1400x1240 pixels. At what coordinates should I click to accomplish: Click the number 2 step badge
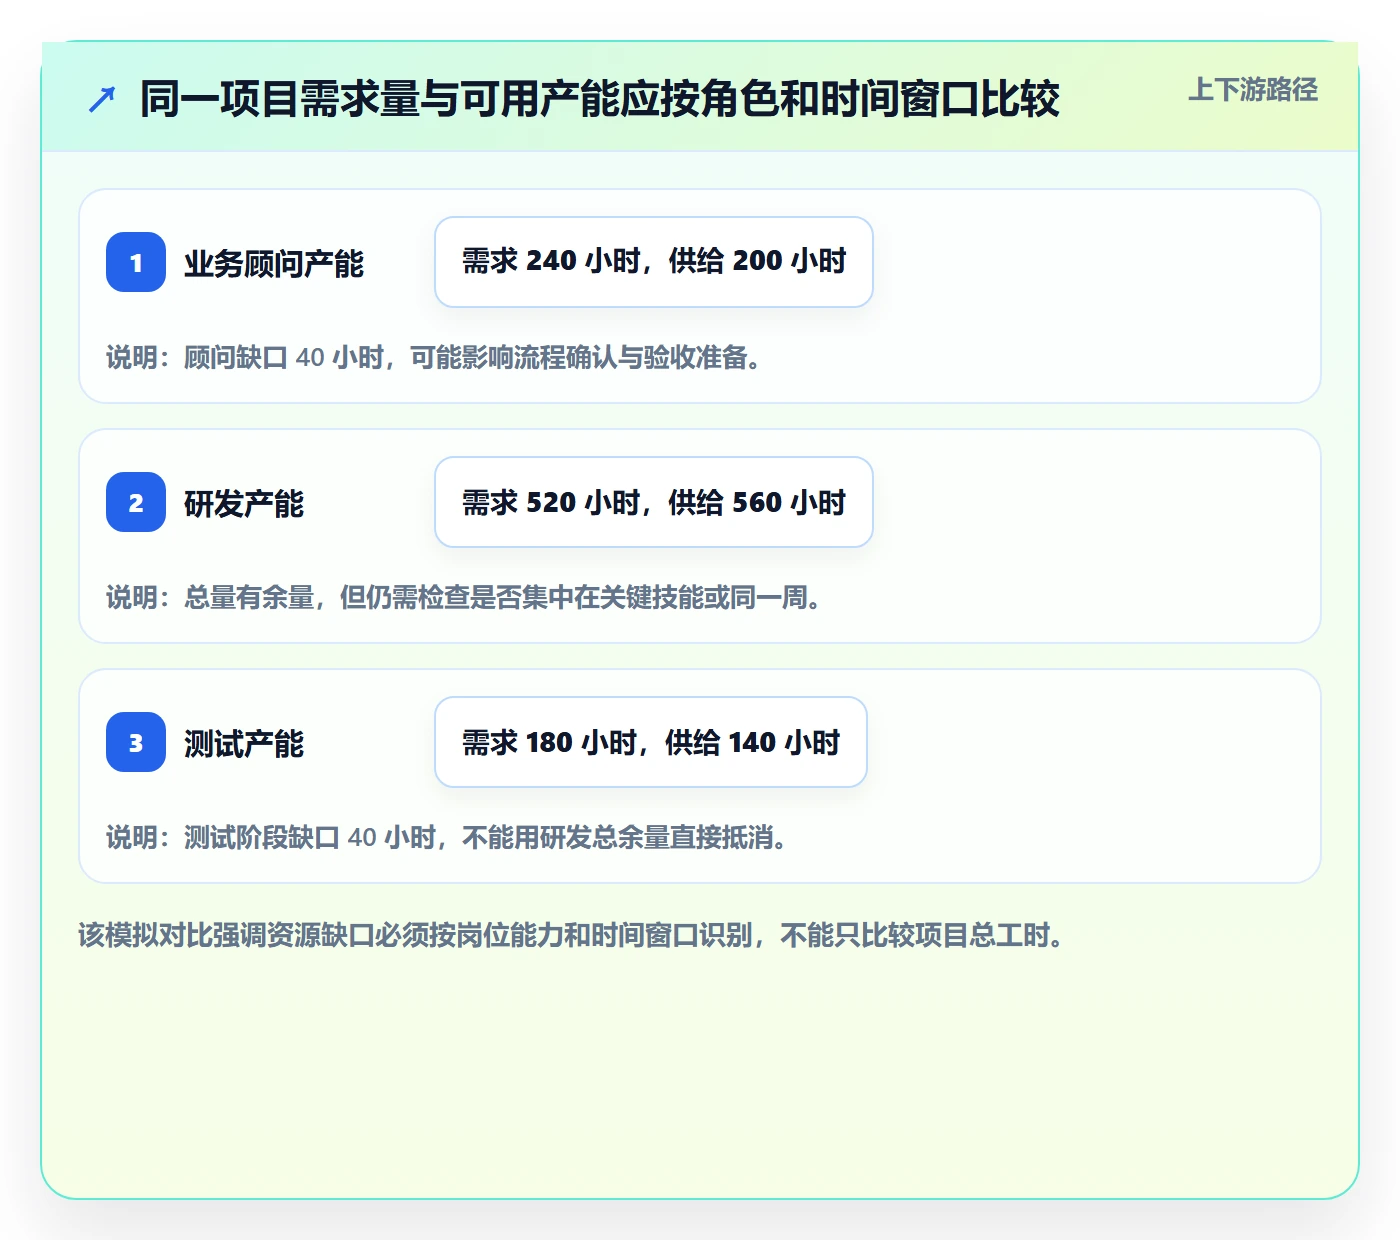click(136, 502)
